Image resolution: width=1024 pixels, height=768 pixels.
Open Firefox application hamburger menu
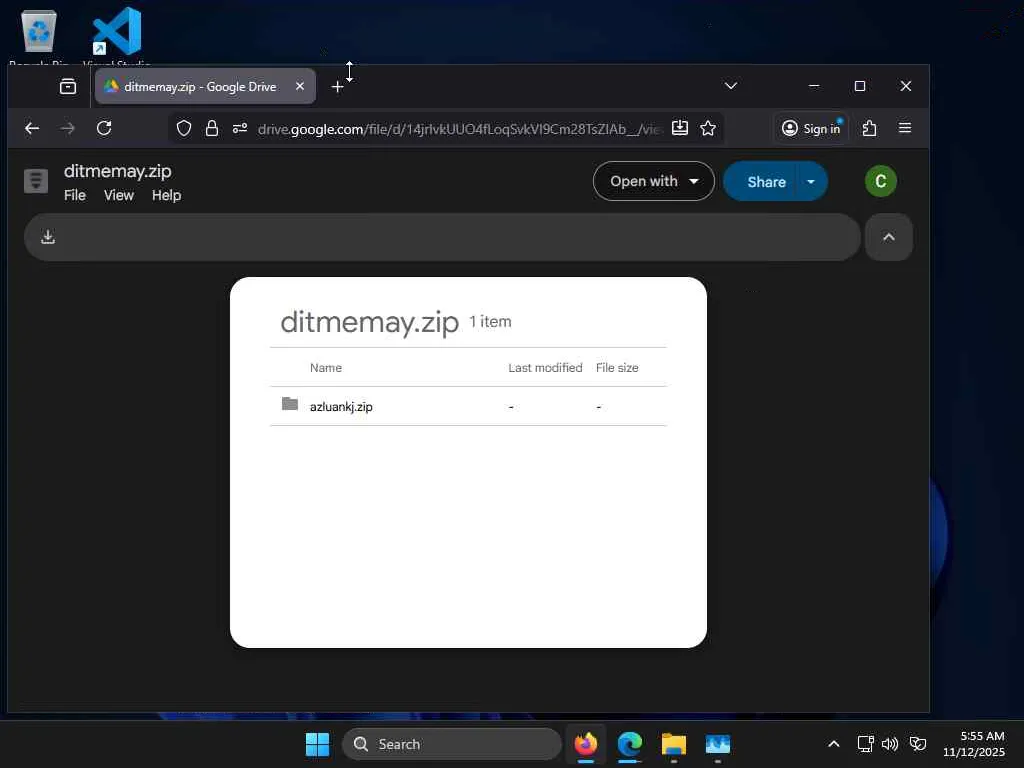[x=904, y=128]
